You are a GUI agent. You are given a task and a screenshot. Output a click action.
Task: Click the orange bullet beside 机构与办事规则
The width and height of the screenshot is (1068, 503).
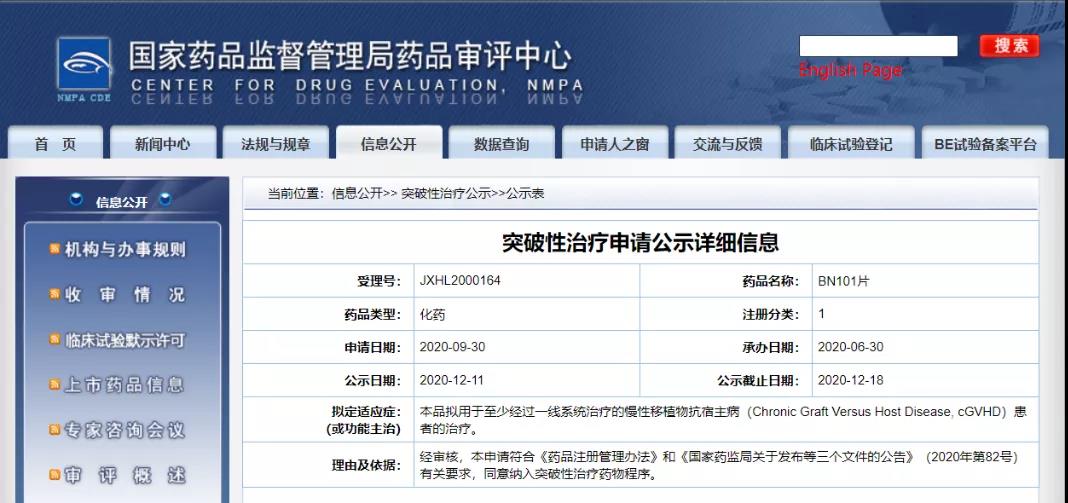(54, 249)
